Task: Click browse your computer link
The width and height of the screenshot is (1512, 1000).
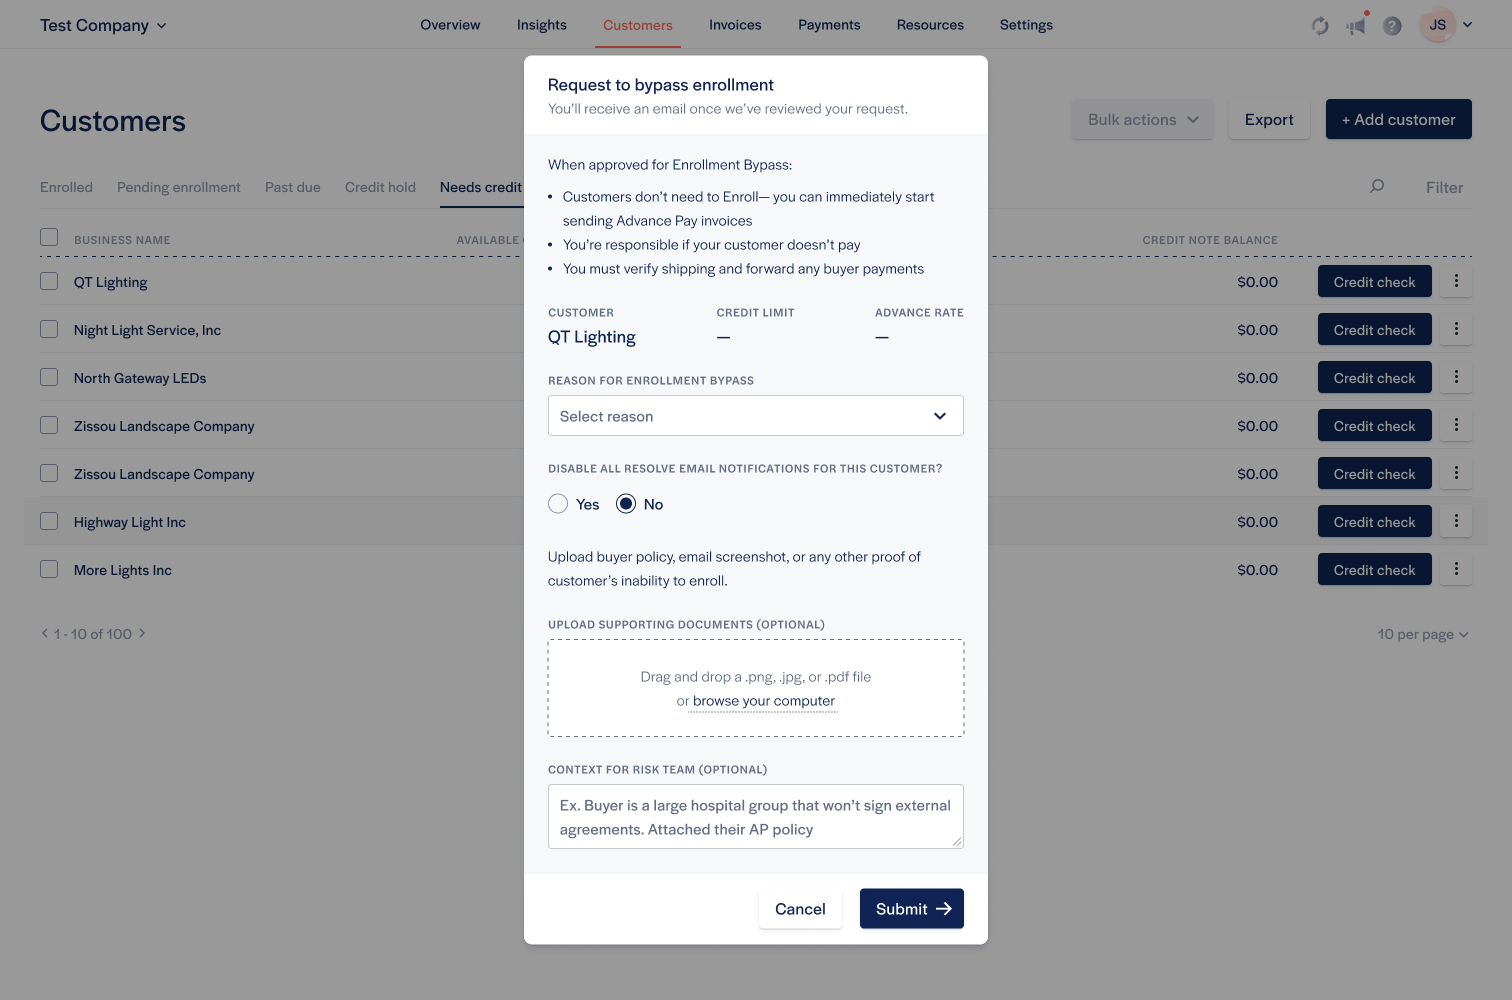Action: pos(763,701)
